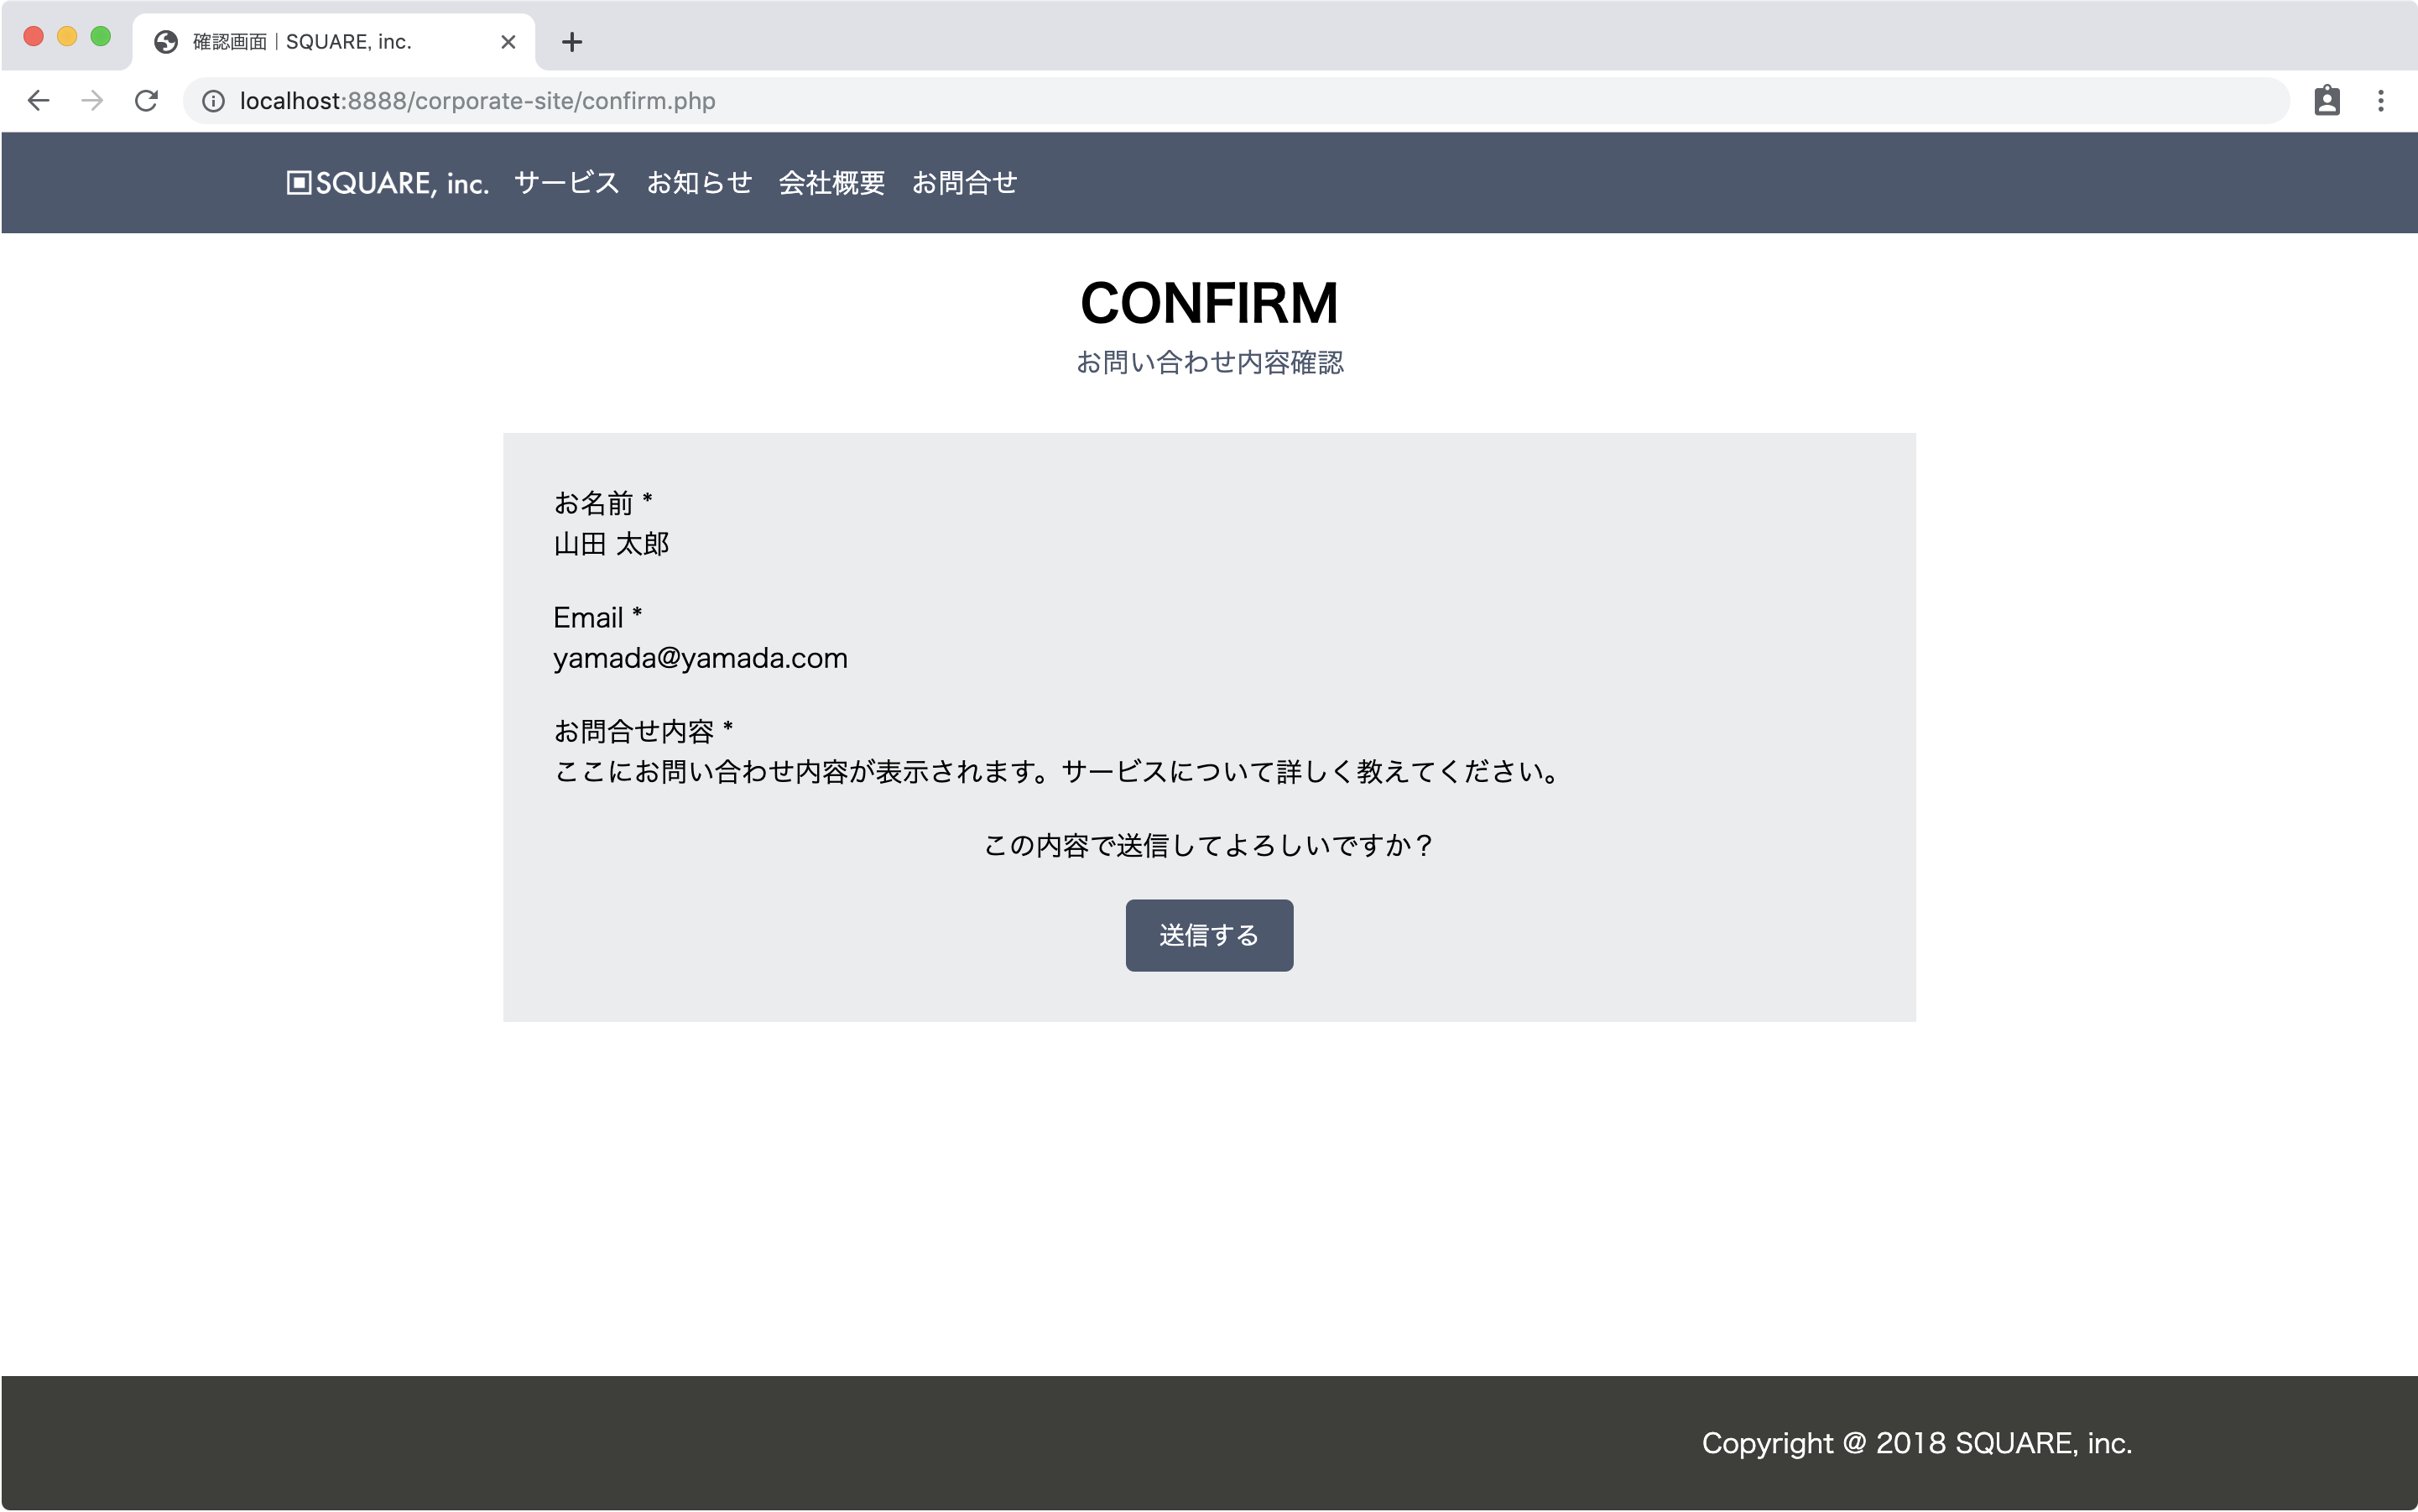Open a new browser tab
This screenshot has width=2418, height=1512.
(x=572, y=41)
